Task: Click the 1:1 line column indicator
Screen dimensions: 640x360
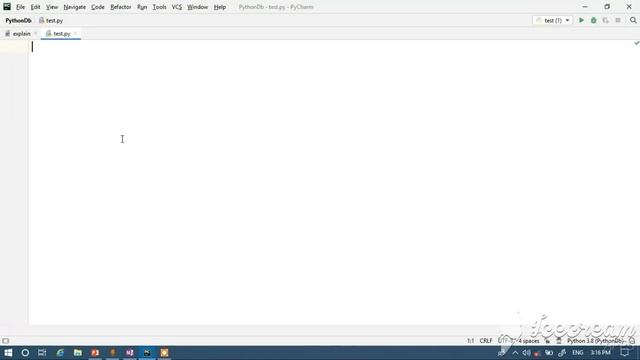Action: coord(471,341)
